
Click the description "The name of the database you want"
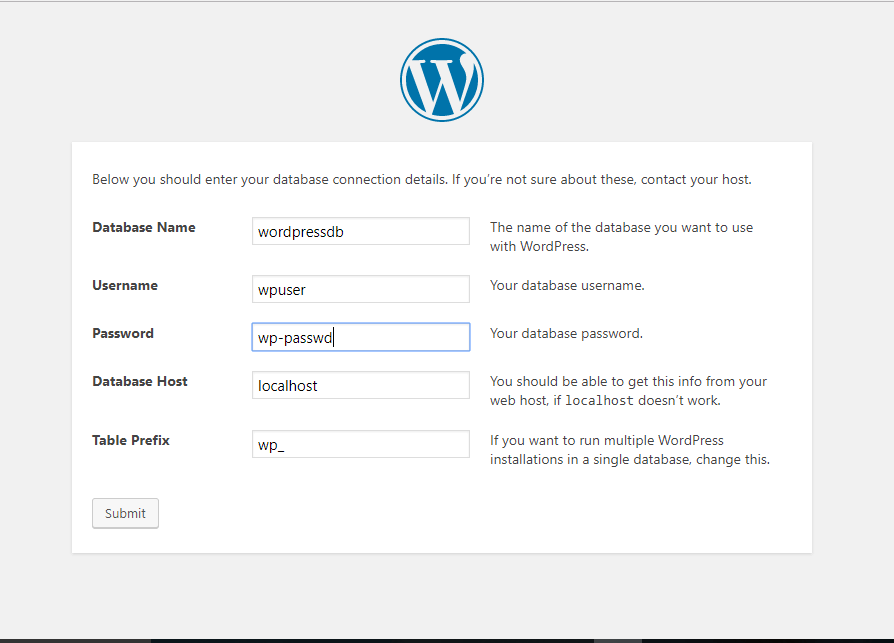[x=621, y=237]
